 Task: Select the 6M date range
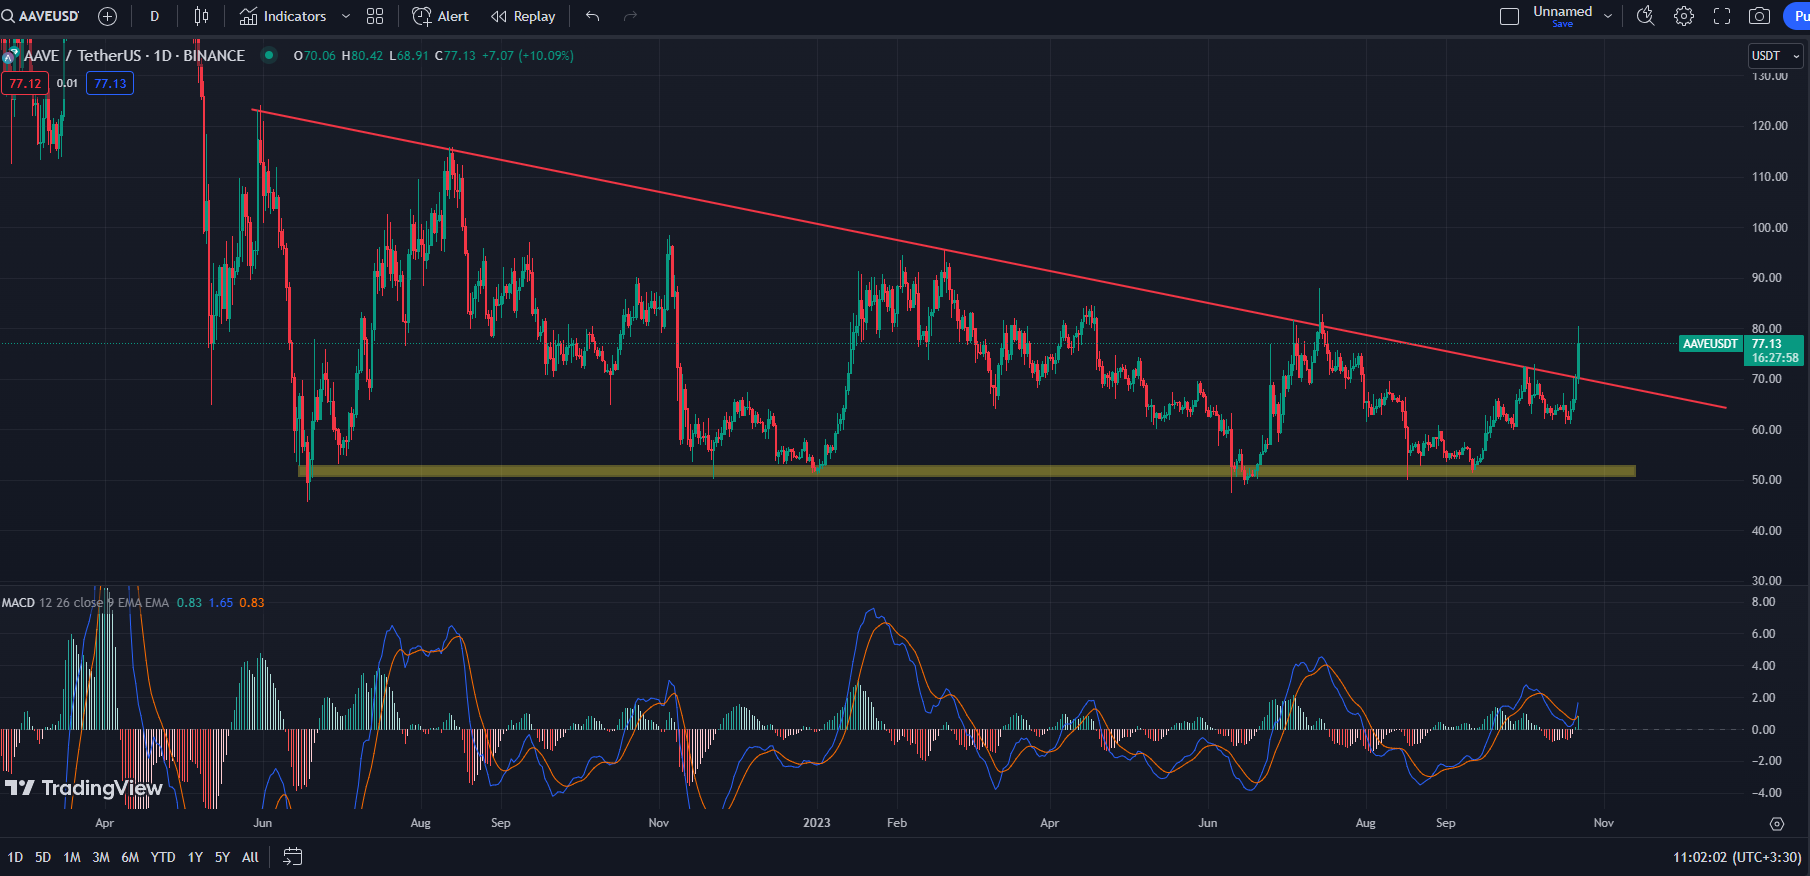tap(130, 857)
